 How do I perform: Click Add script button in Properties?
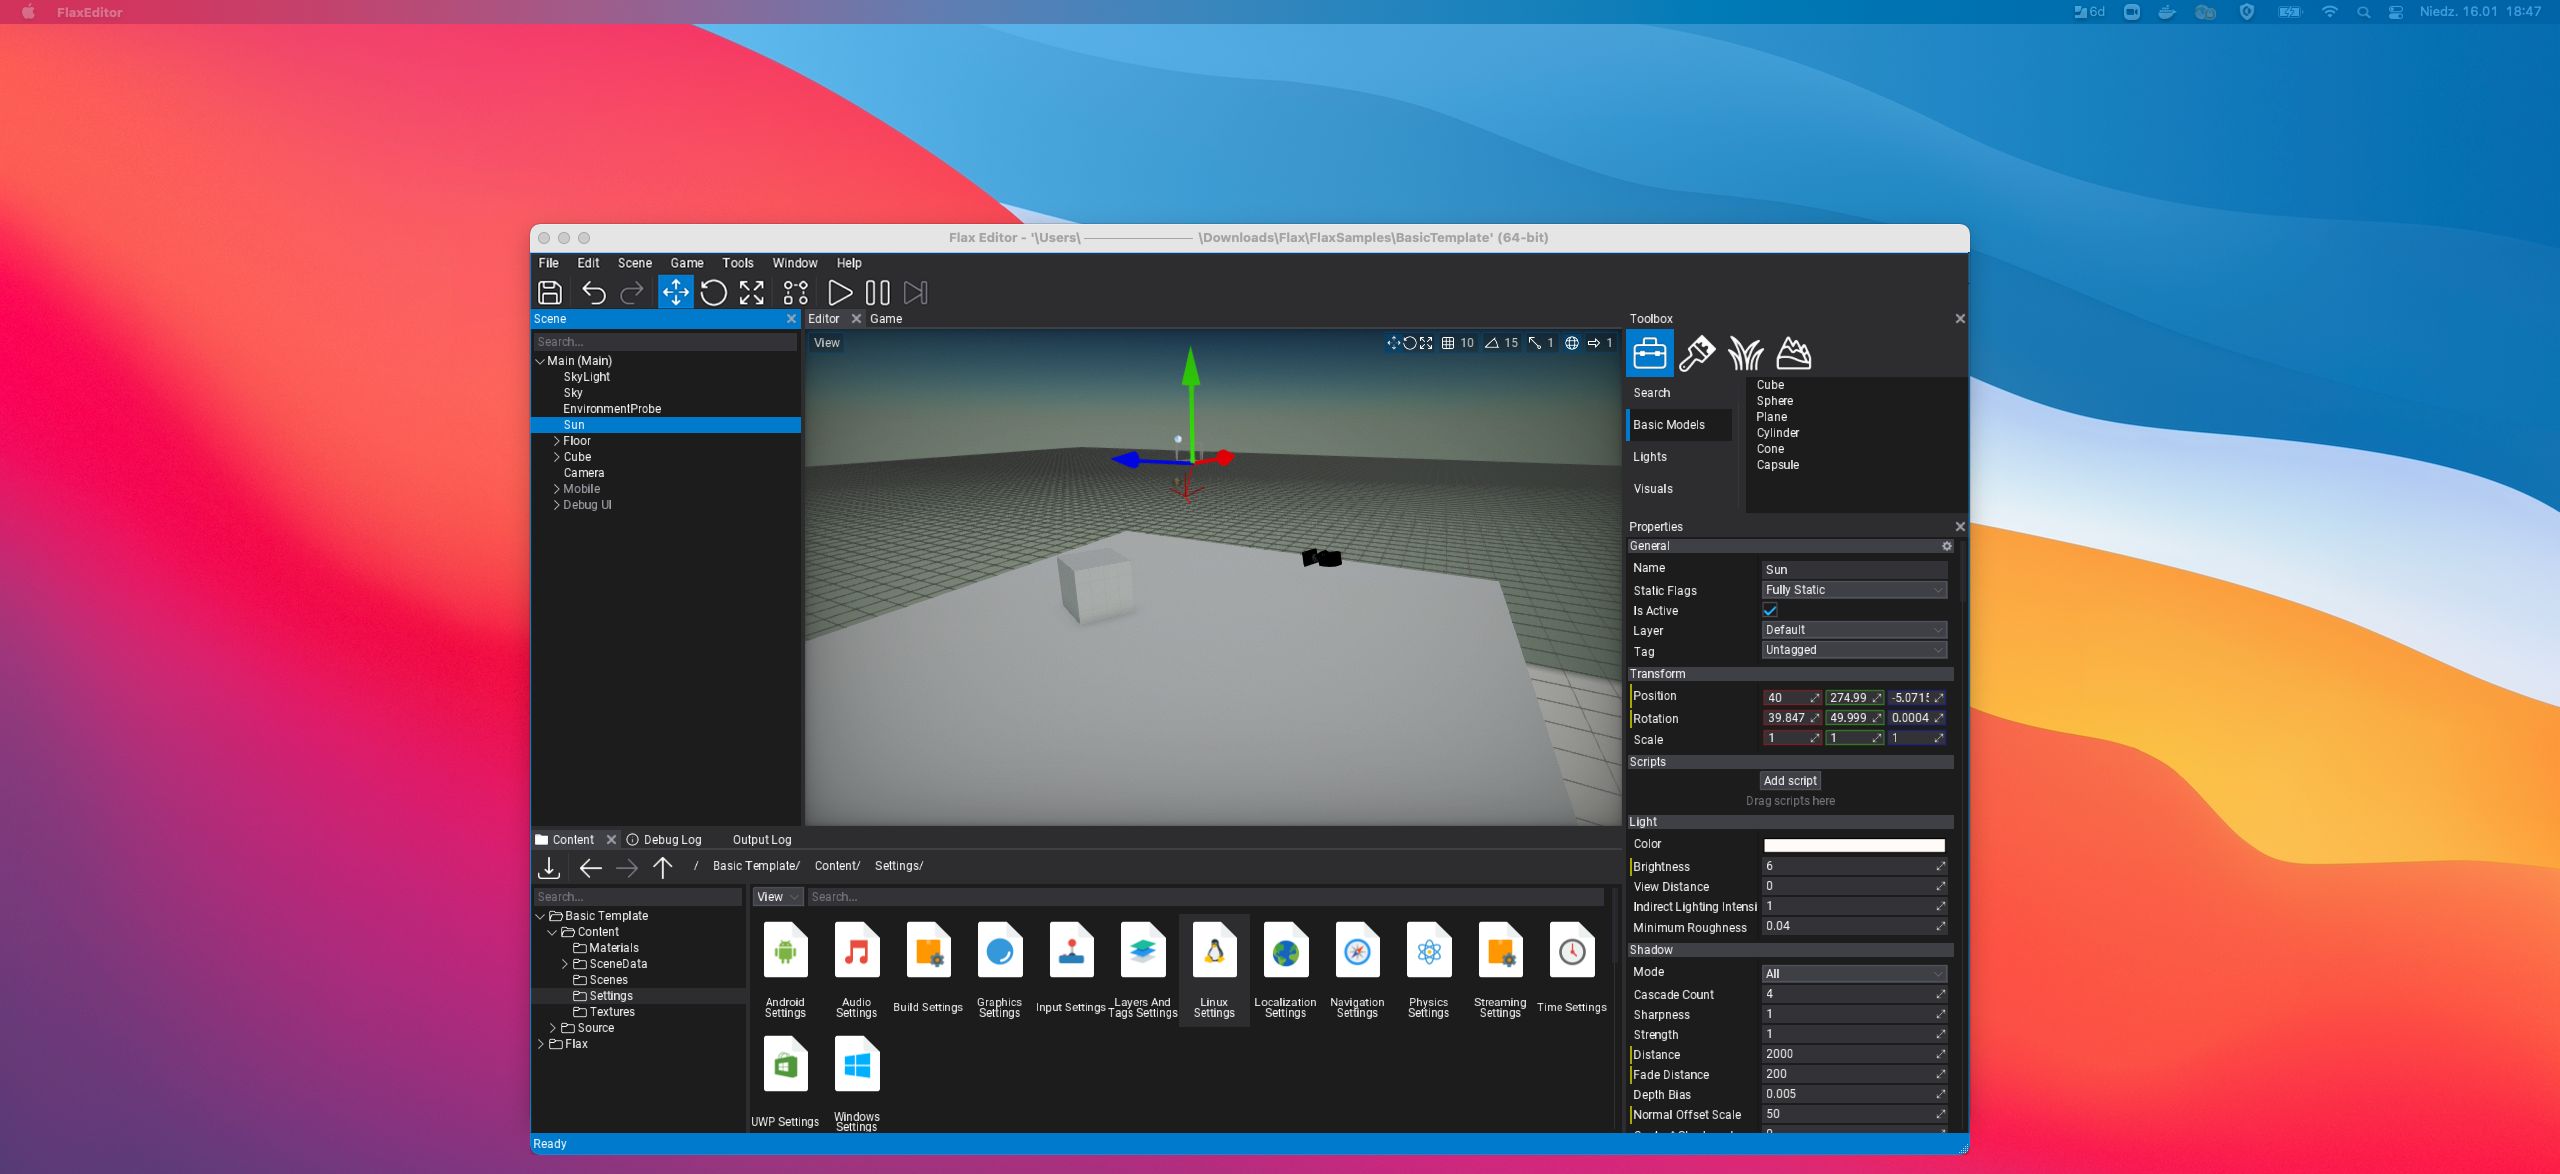1791,779
